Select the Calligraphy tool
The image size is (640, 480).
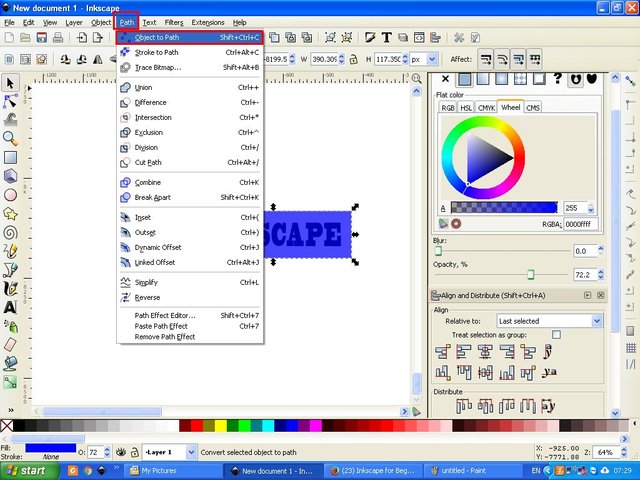[x=10, y=289]
